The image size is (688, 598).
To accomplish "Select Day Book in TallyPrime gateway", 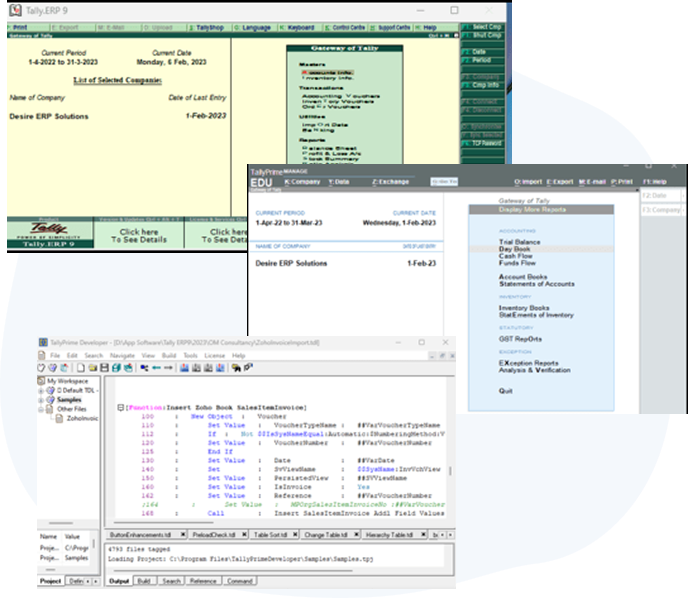I will [x=517, y=247].
